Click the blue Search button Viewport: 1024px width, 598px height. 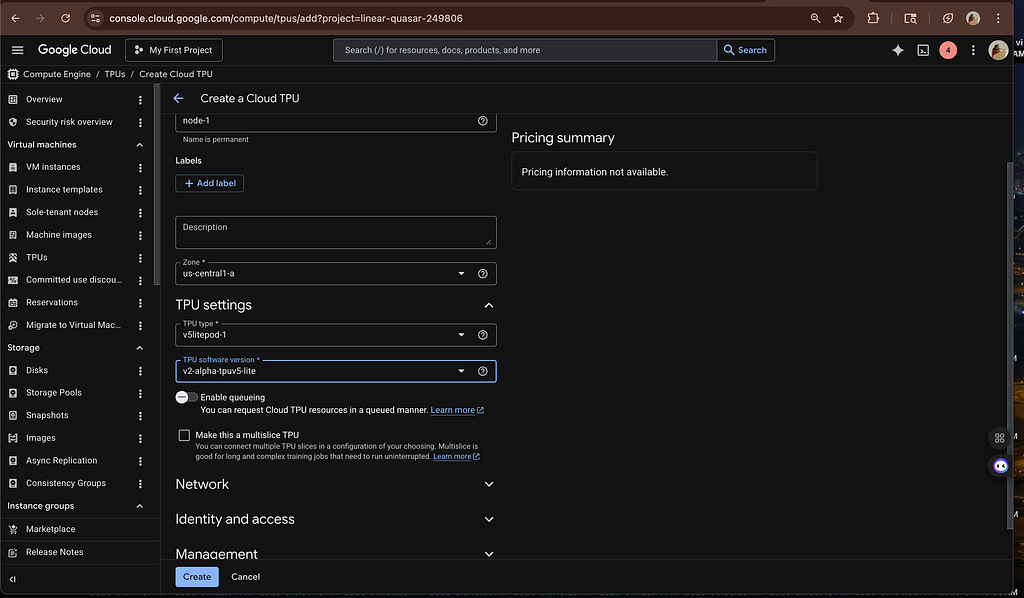pyautogui.click(x=745, y=50)
